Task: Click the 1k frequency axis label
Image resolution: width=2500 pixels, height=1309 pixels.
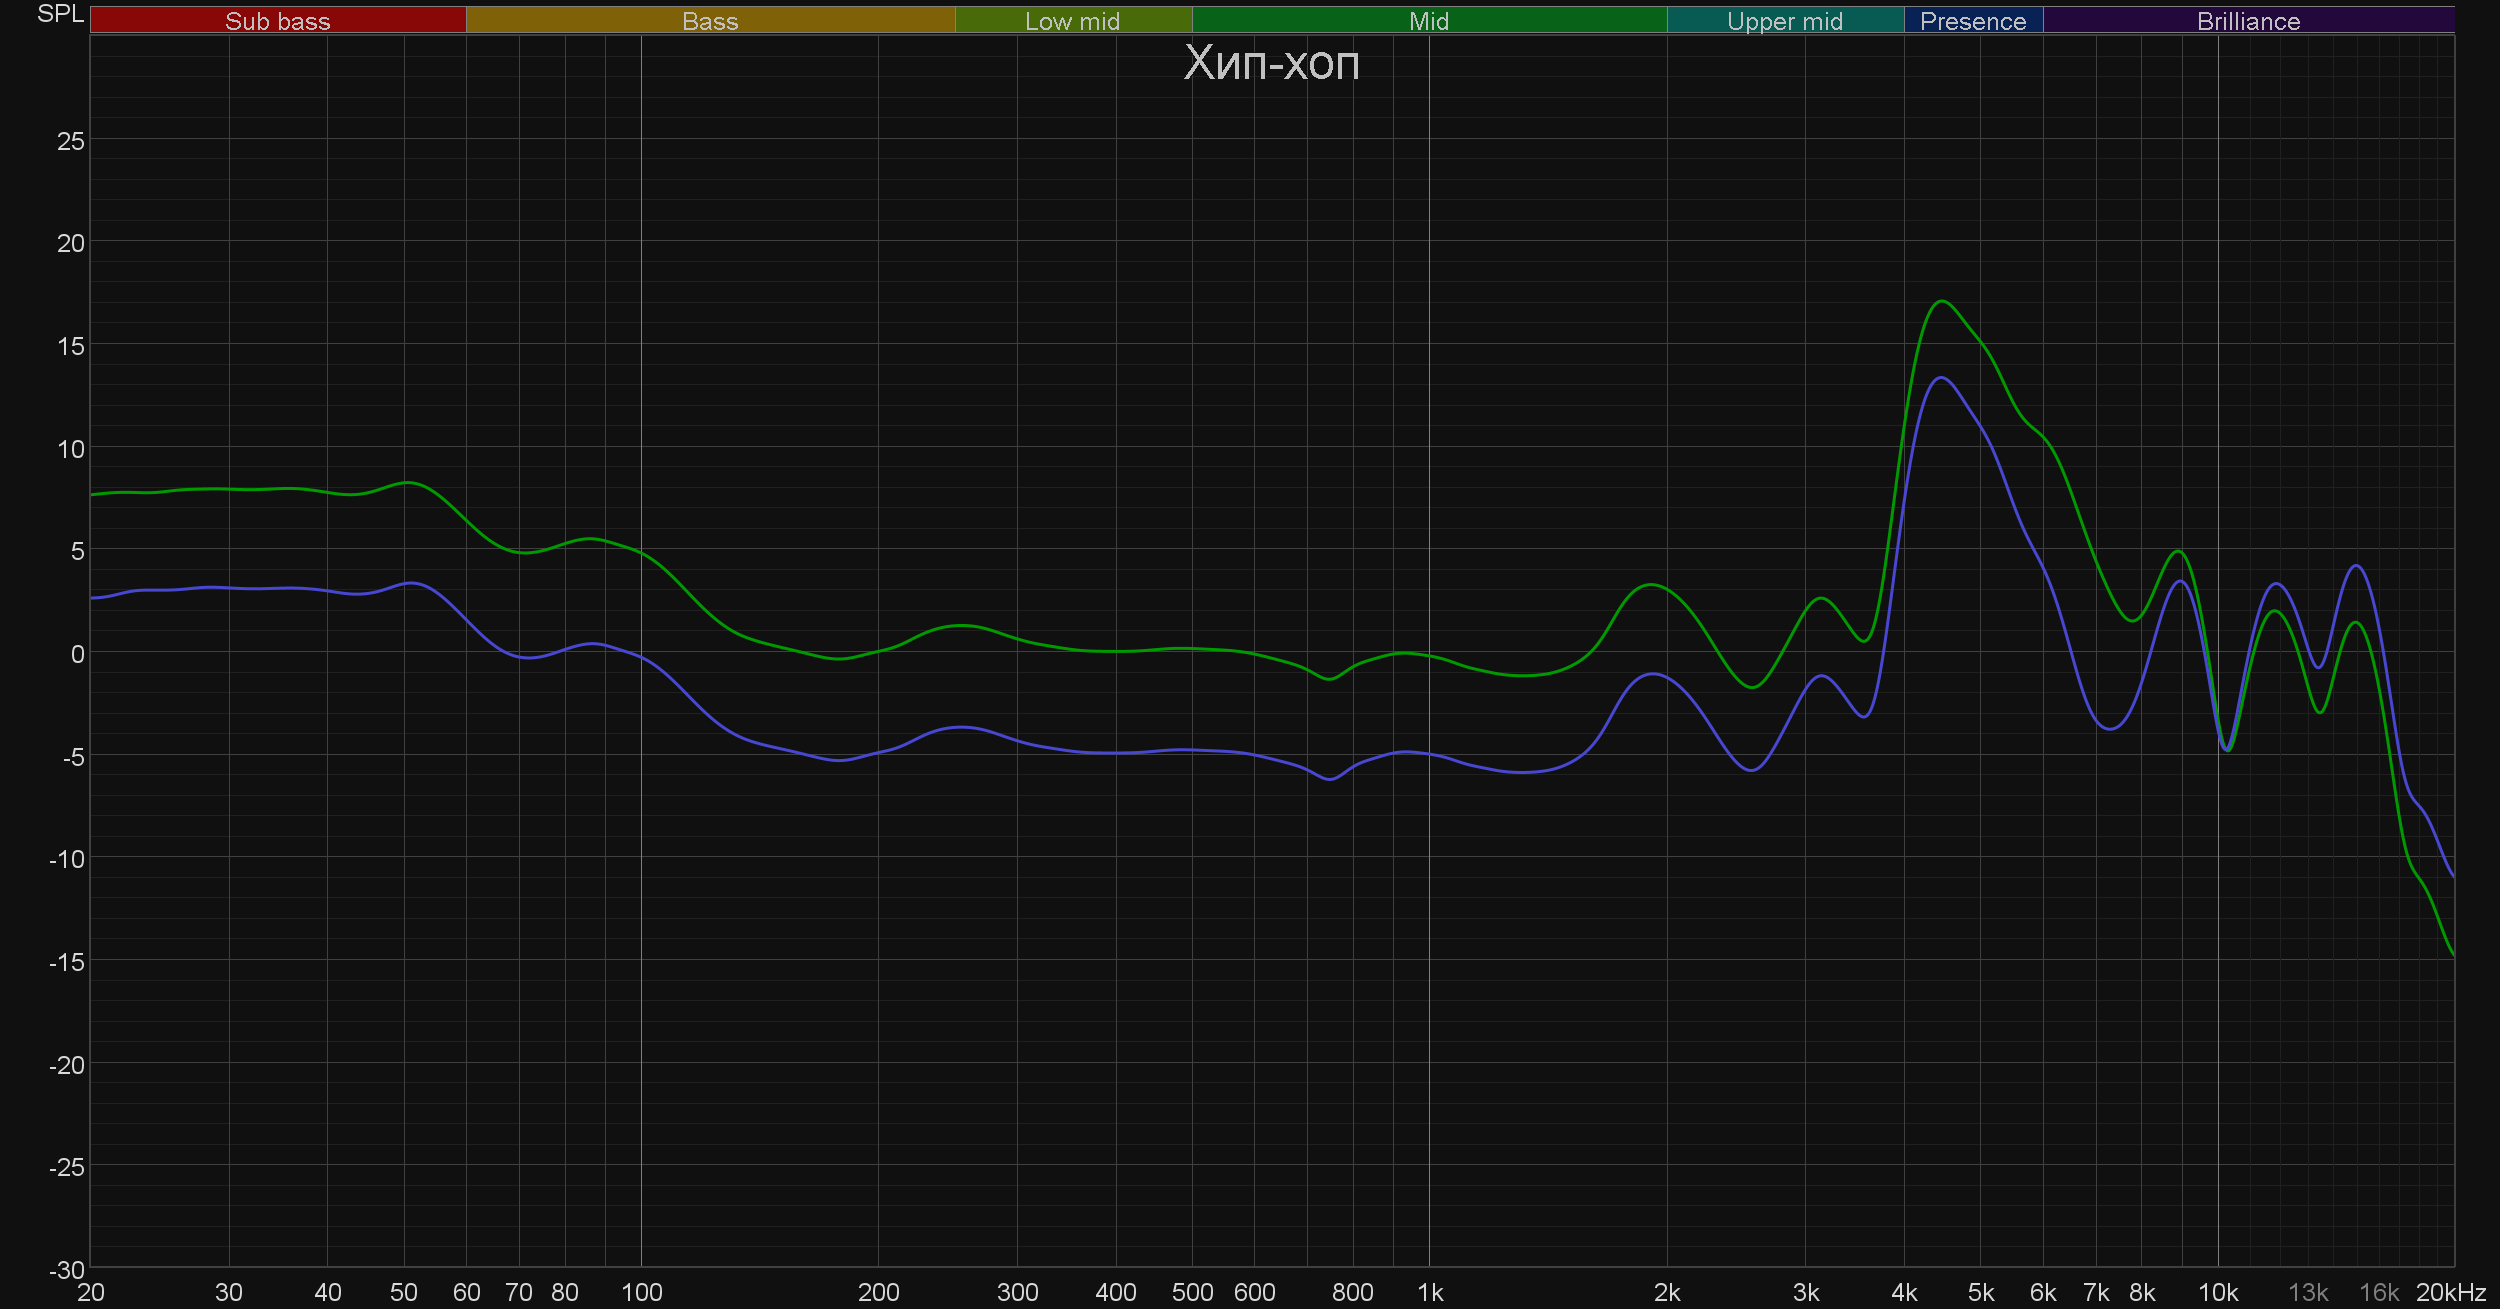Action: point(1430,1293)
